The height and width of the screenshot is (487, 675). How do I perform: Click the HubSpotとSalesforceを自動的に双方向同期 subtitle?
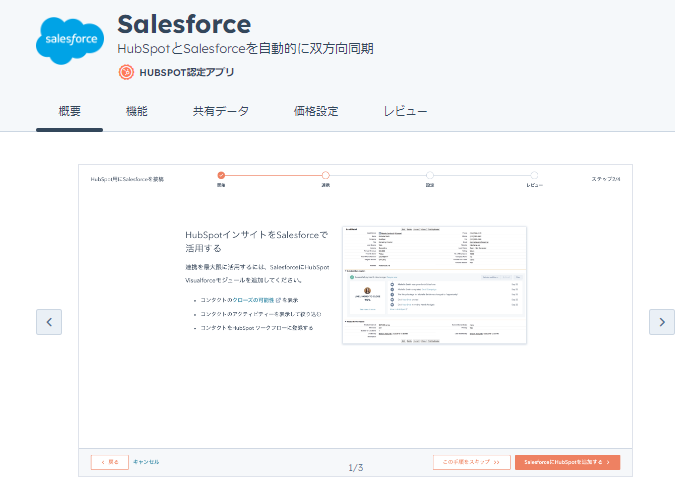[x=245, y=49]
